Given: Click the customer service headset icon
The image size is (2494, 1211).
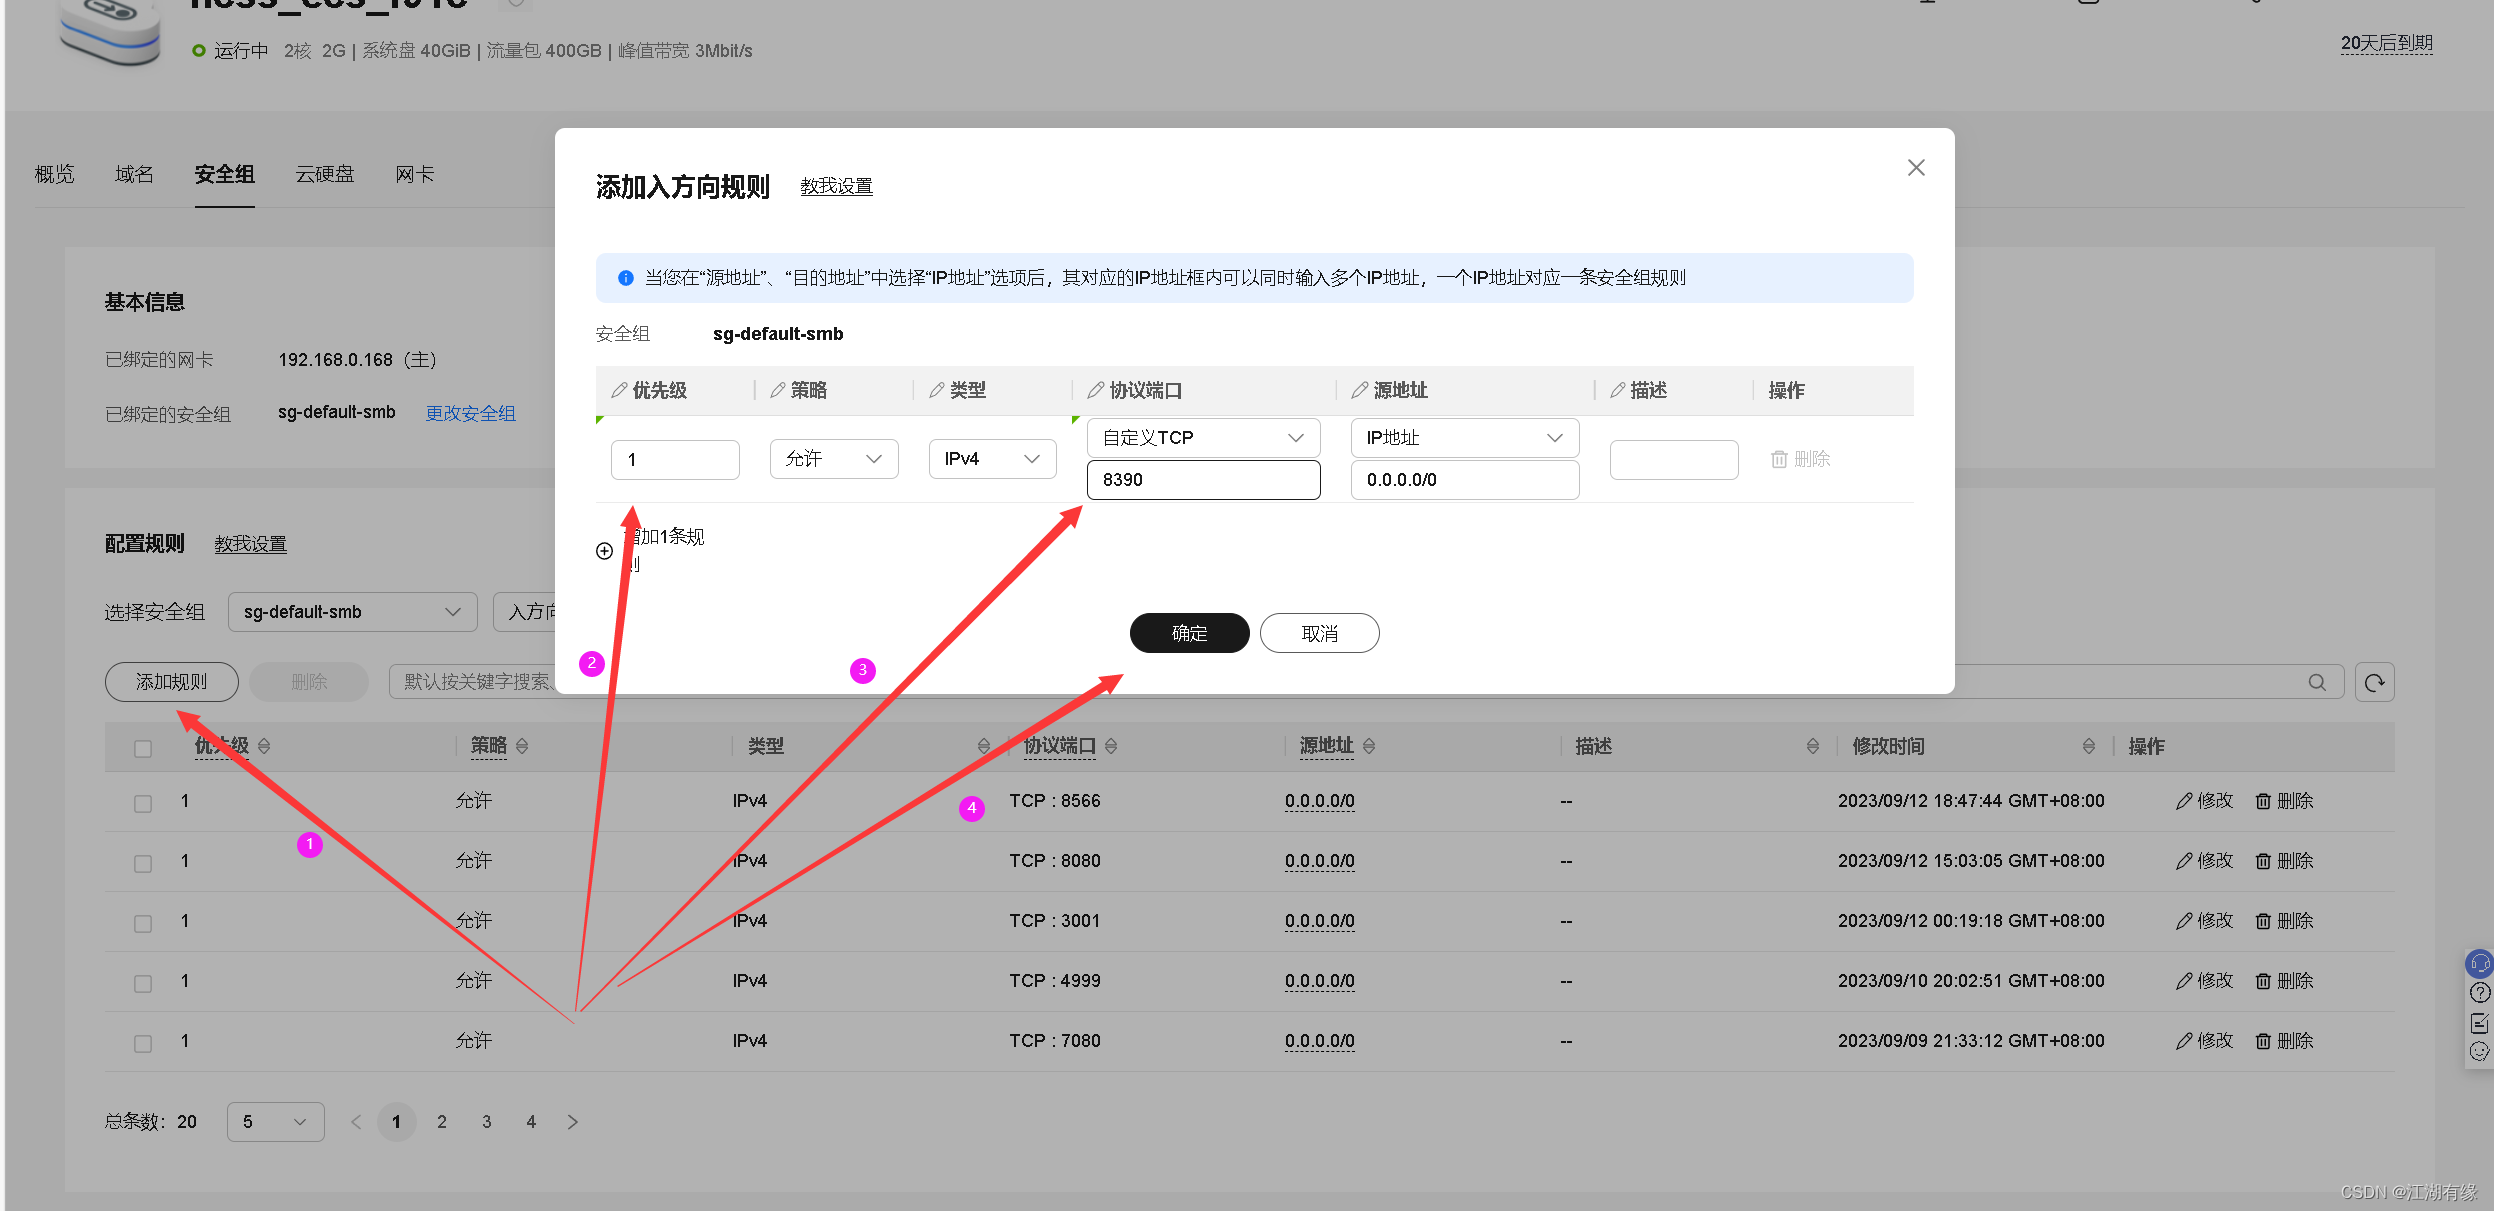Looking at the screenshot, I should tap(2480, 964).
